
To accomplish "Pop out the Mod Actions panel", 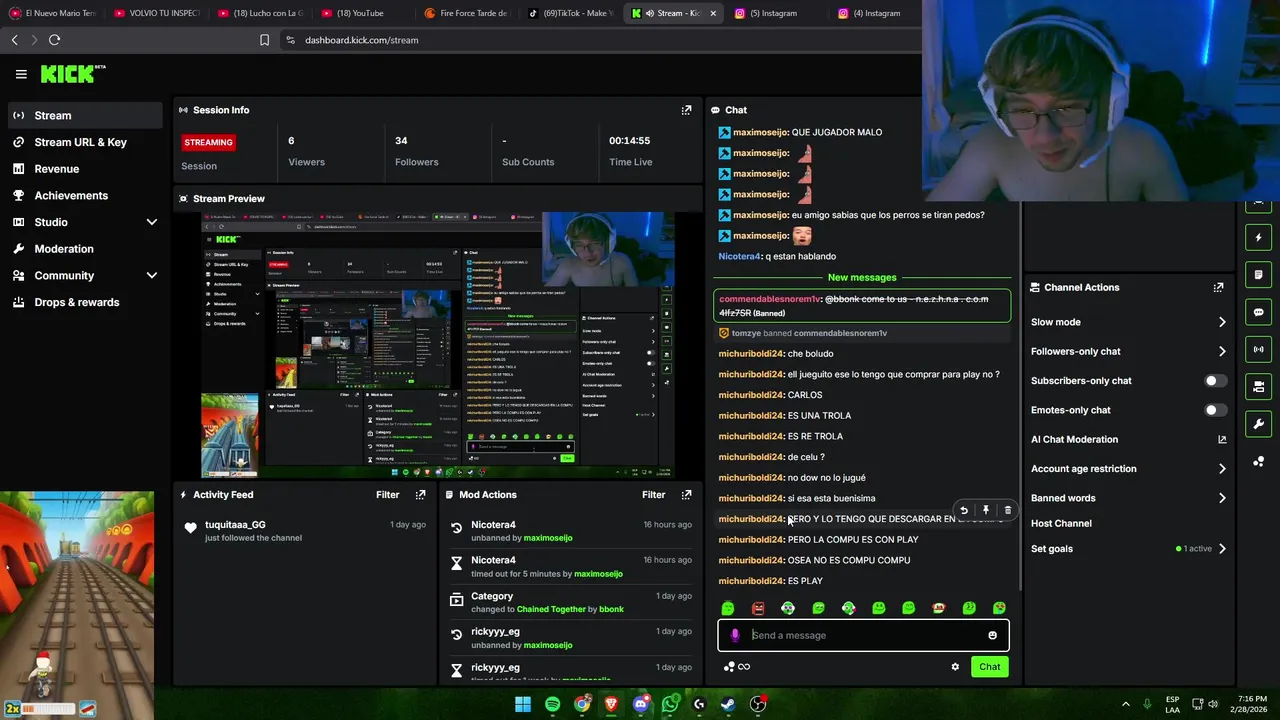I will [686, 495].
